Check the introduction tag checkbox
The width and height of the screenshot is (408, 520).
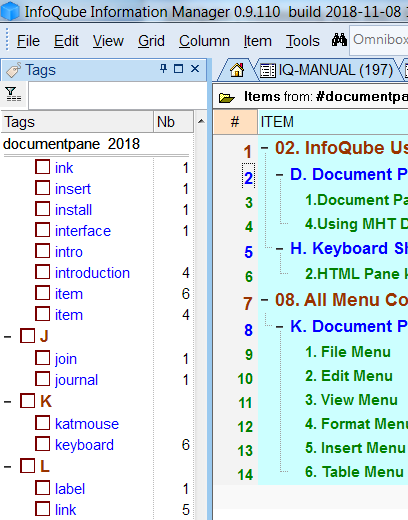[x=42, y=272]
